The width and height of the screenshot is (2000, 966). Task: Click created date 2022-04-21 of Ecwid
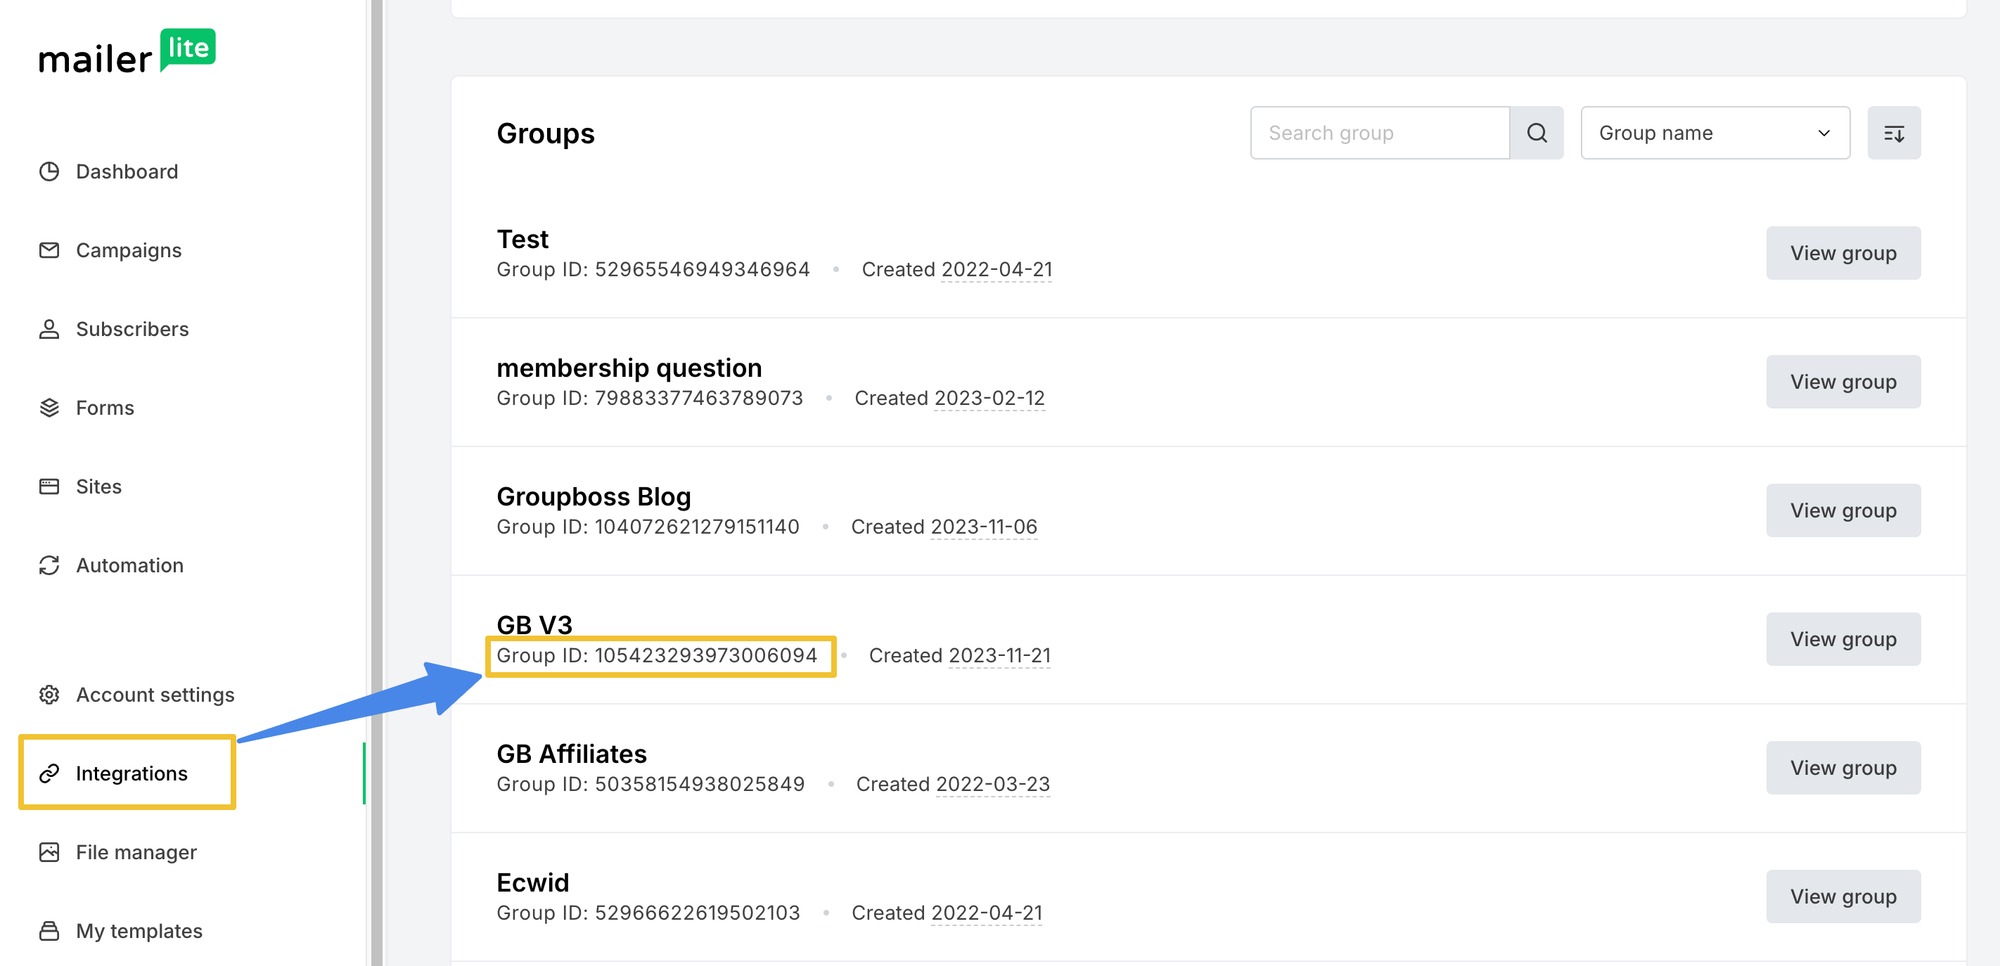tap(987, 913)
